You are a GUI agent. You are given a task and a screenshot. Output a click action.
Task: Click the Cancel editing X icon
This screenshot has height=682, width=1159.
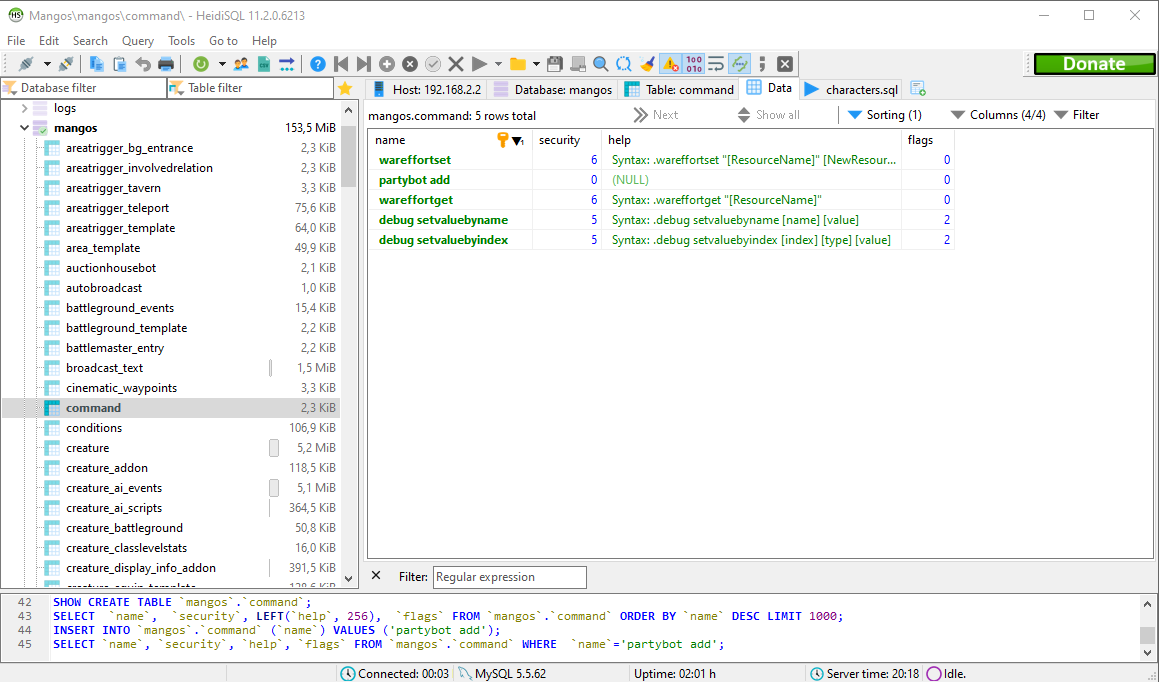tap(456, 64)
